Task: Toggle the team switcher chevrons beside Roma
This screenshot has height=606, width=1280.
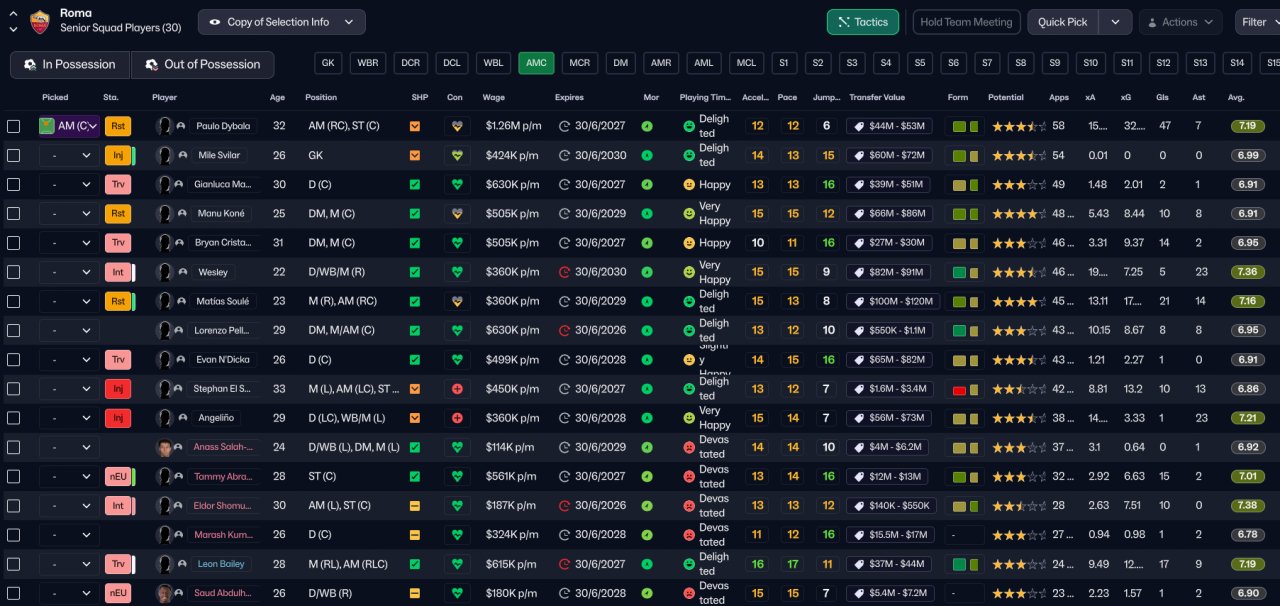Action: point(13,22)
